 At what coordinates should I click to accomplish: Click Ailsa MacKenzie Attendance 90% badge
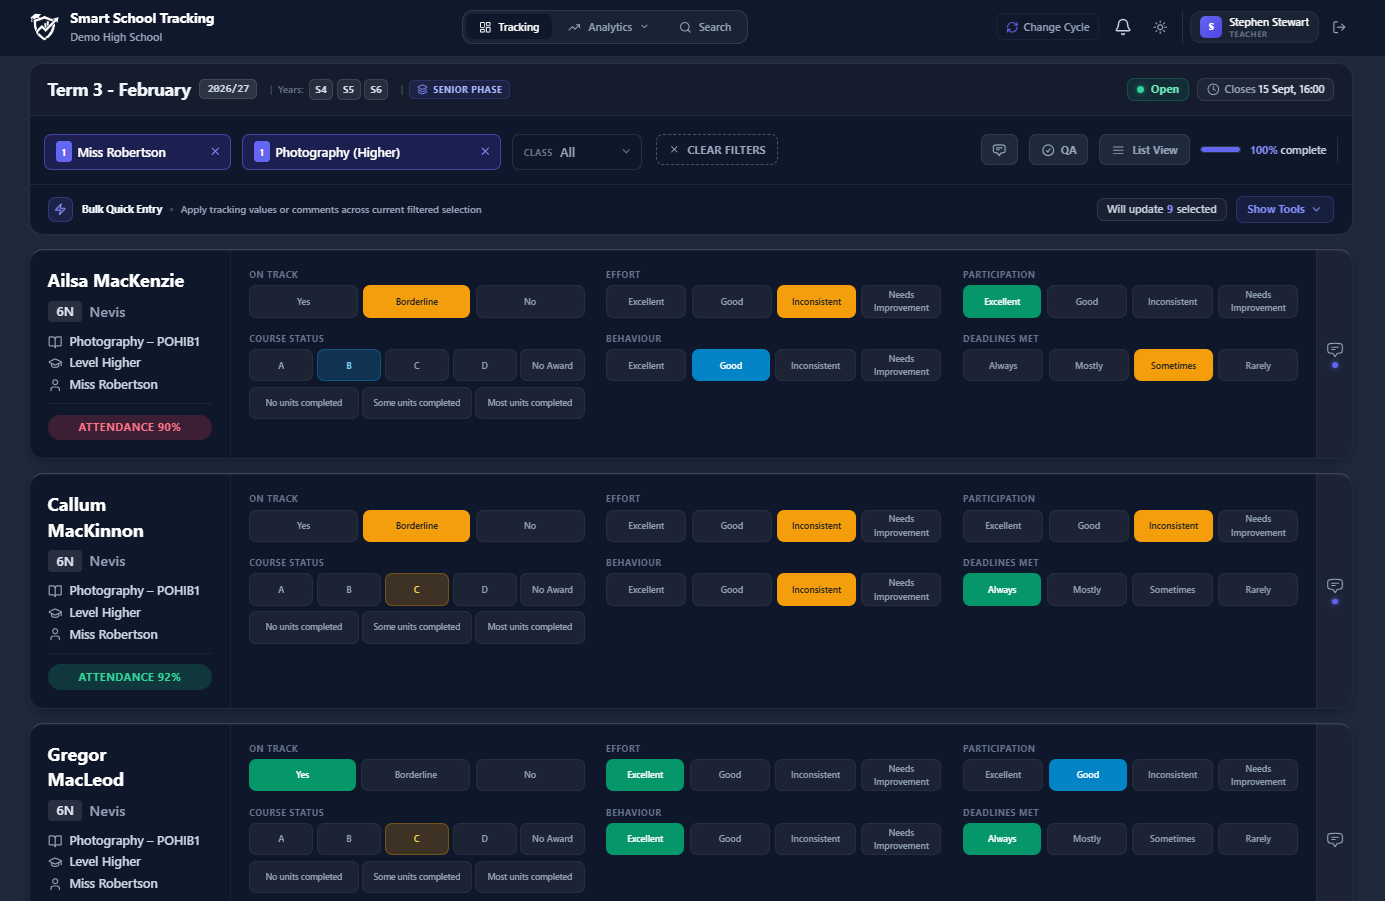(130, 427)
